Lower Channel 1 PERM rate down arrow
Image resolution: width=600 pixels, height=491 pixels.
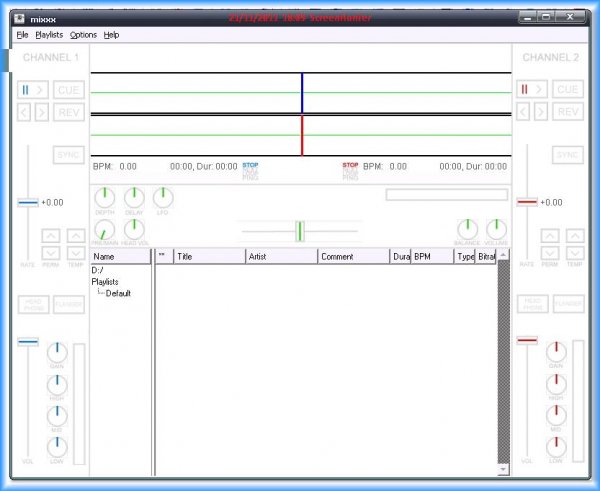tap(51, 253)
